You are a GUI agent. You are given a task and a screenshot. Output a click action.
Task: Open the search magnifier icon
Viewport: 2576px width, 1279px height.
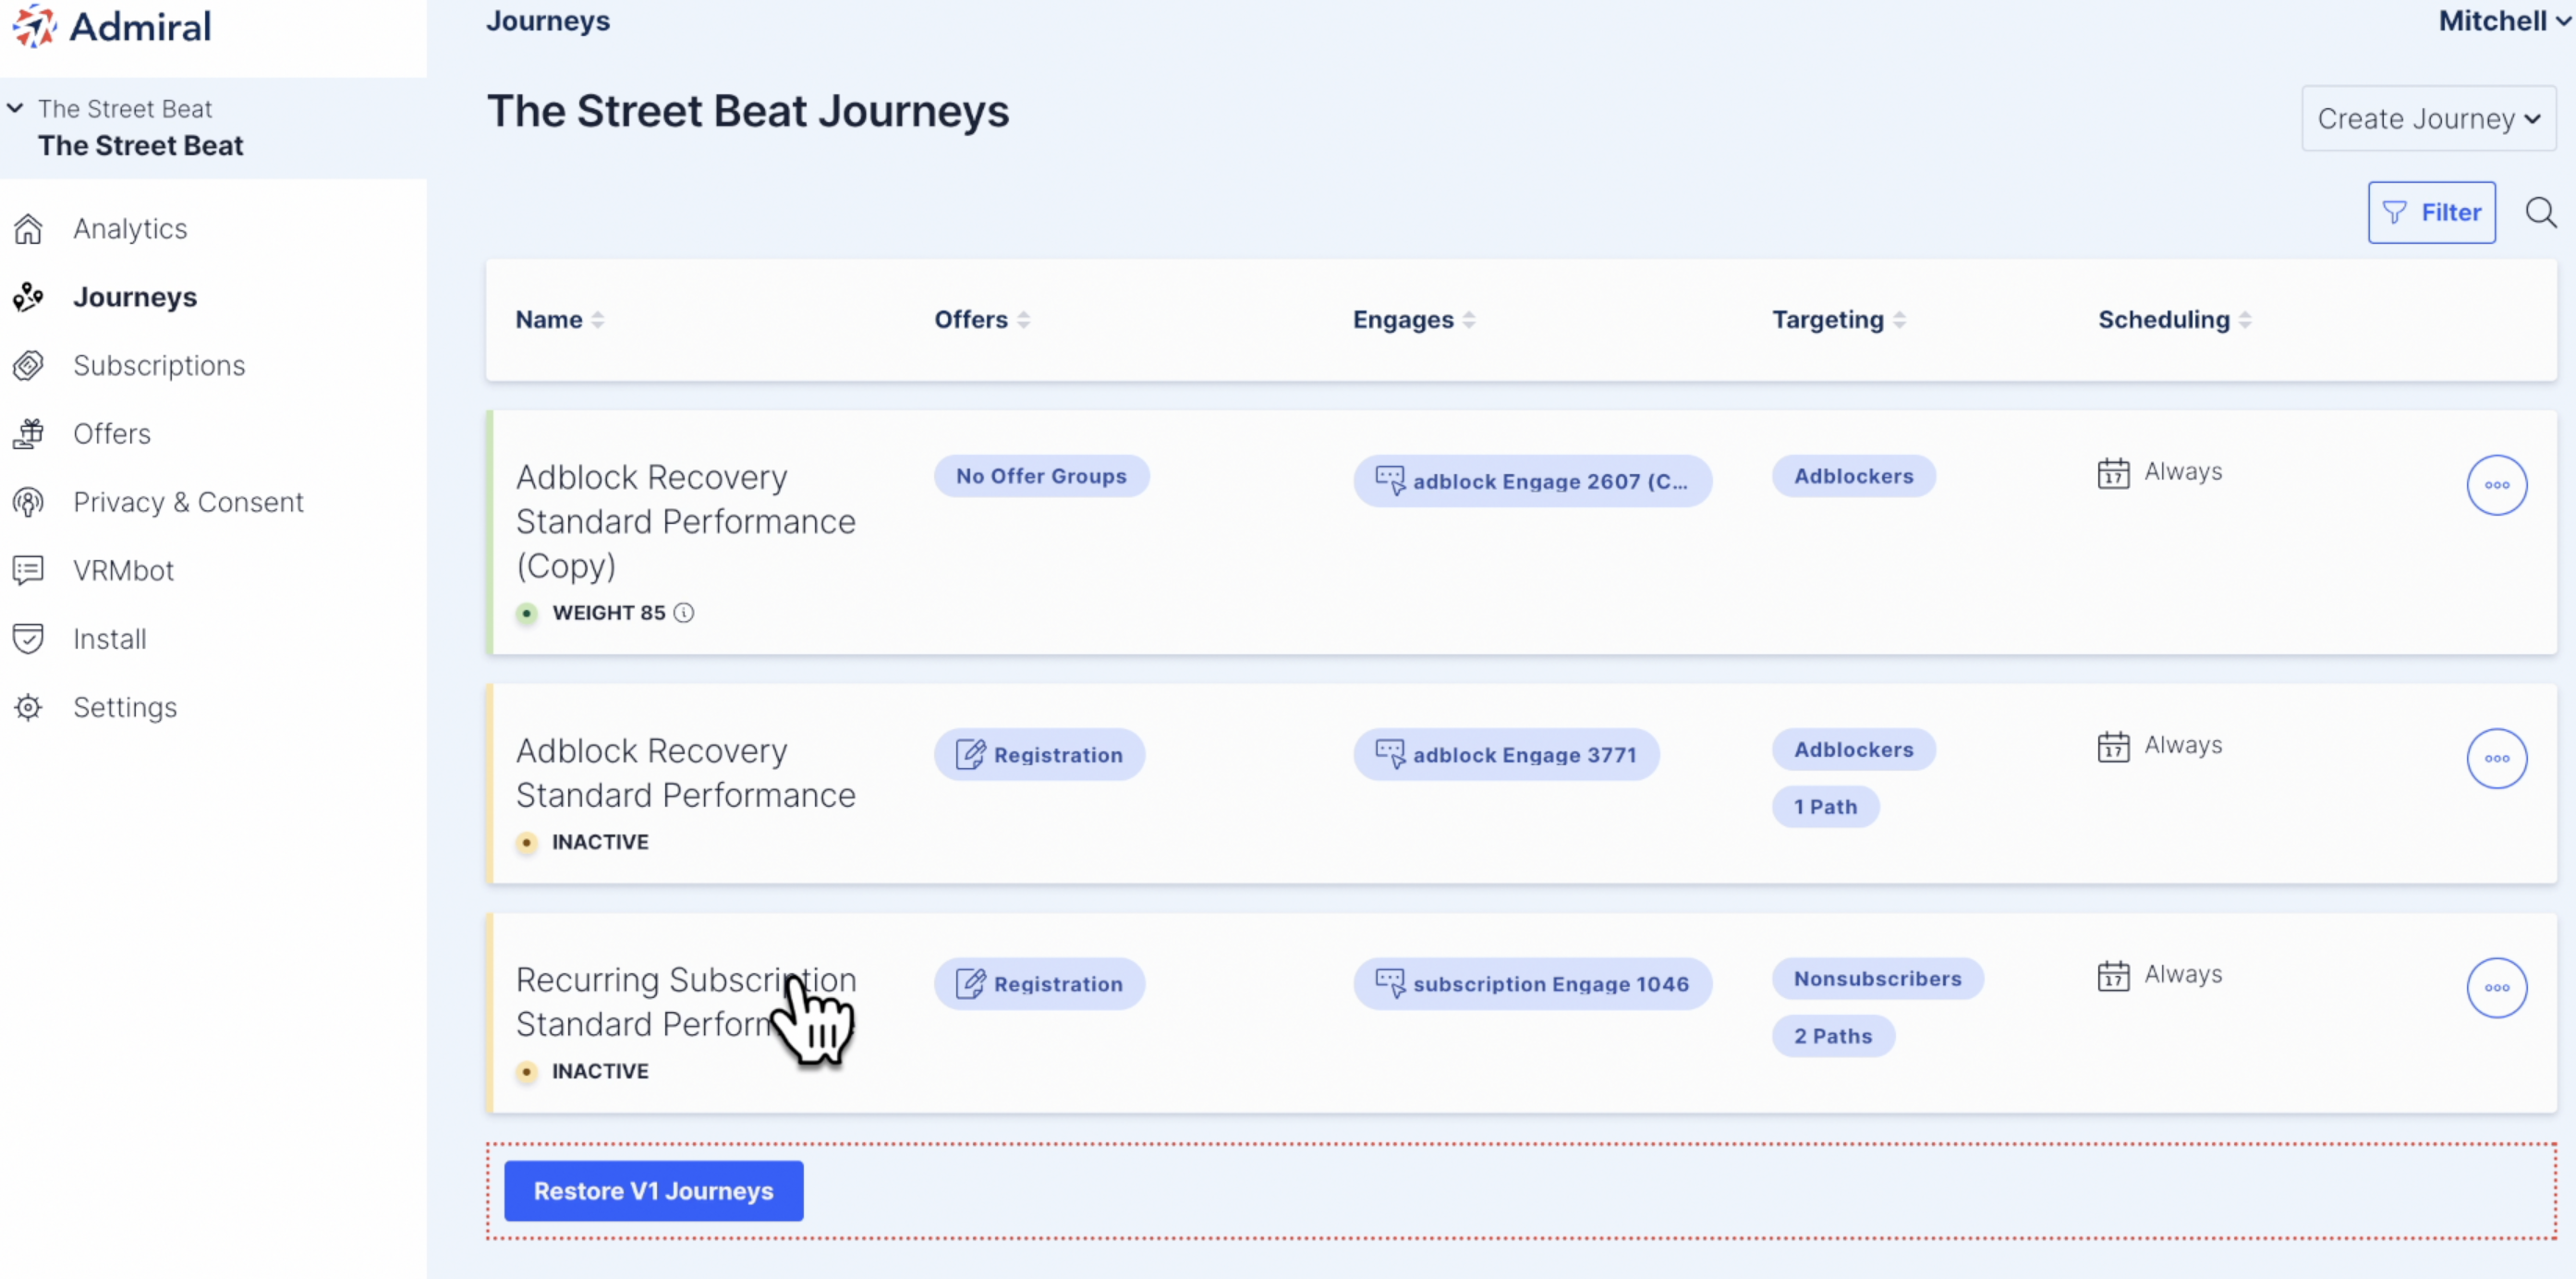tap(2540, 212)
